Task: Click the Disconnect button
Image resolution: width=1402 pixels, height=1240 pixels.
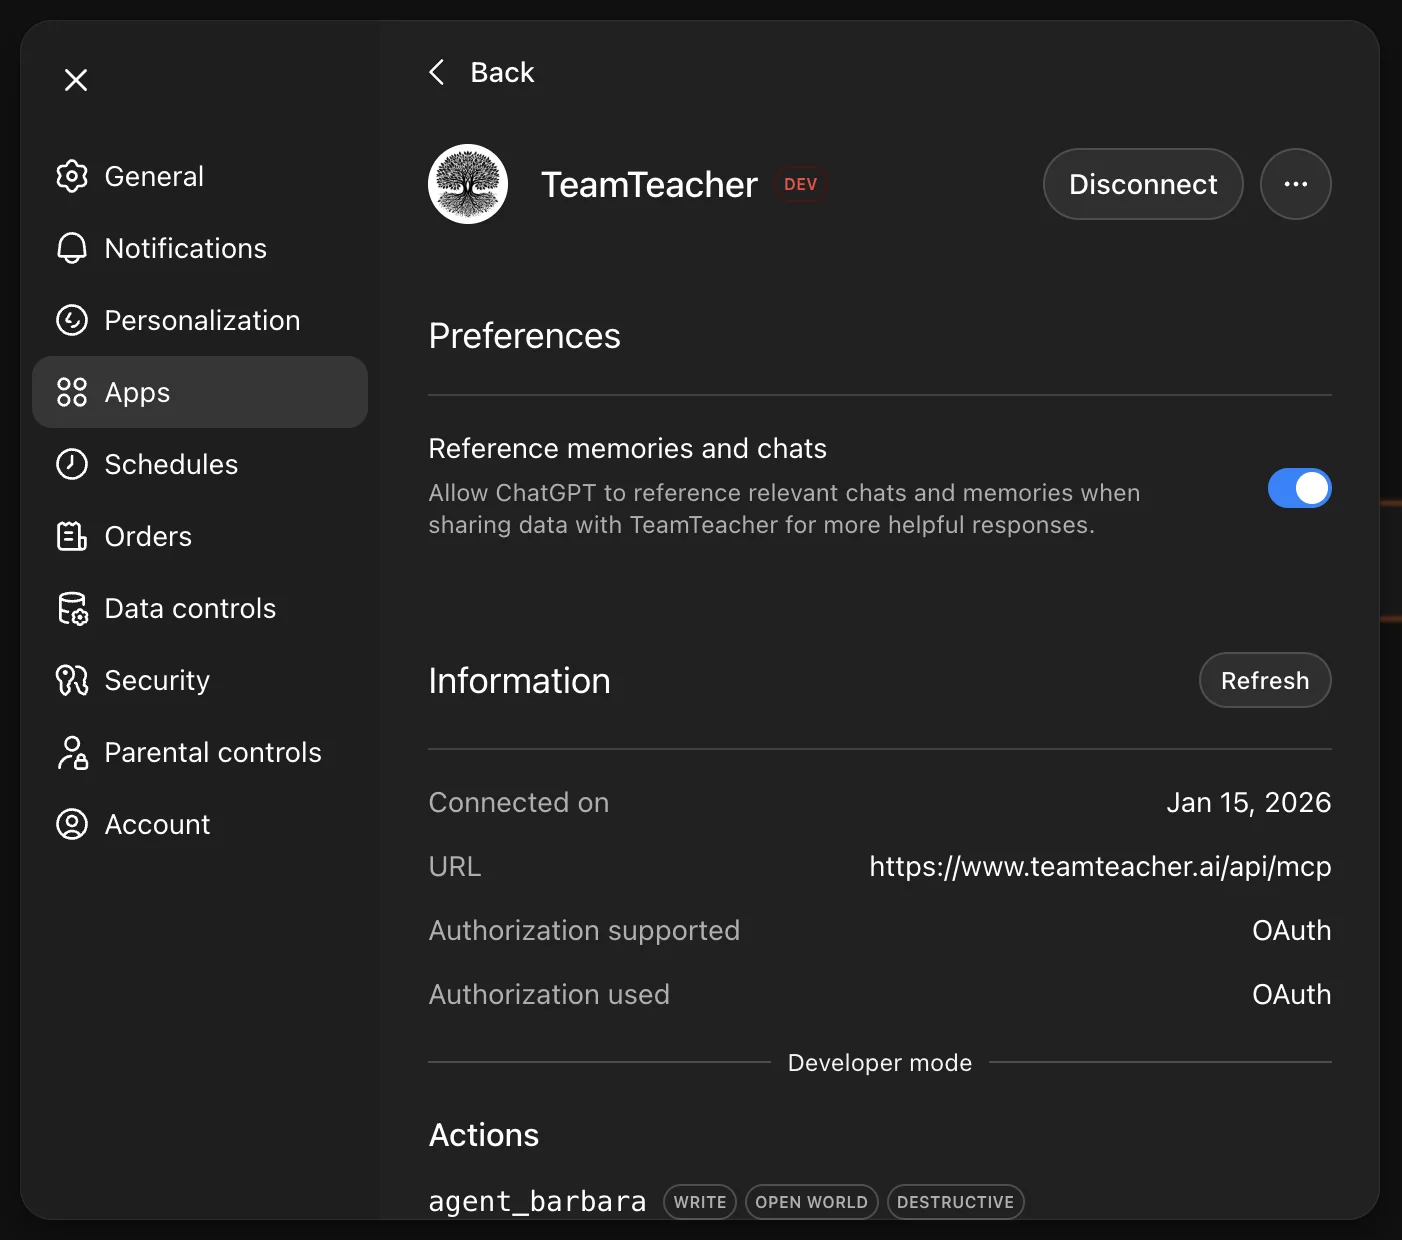Action: [1142, 184]
